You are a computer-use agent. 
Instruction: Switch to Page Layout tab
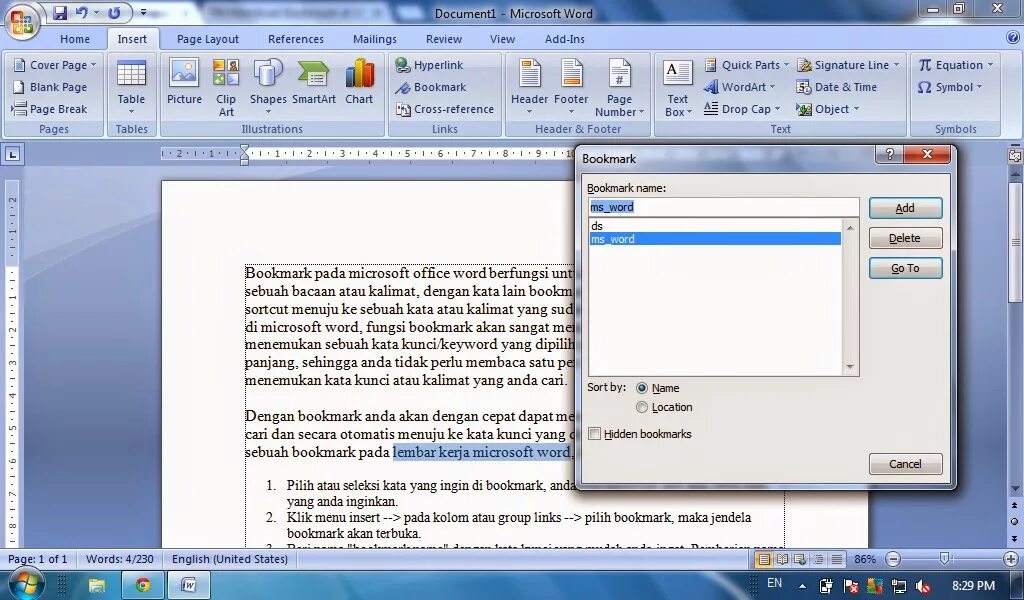pyautogui.click(x=208, y=39)
